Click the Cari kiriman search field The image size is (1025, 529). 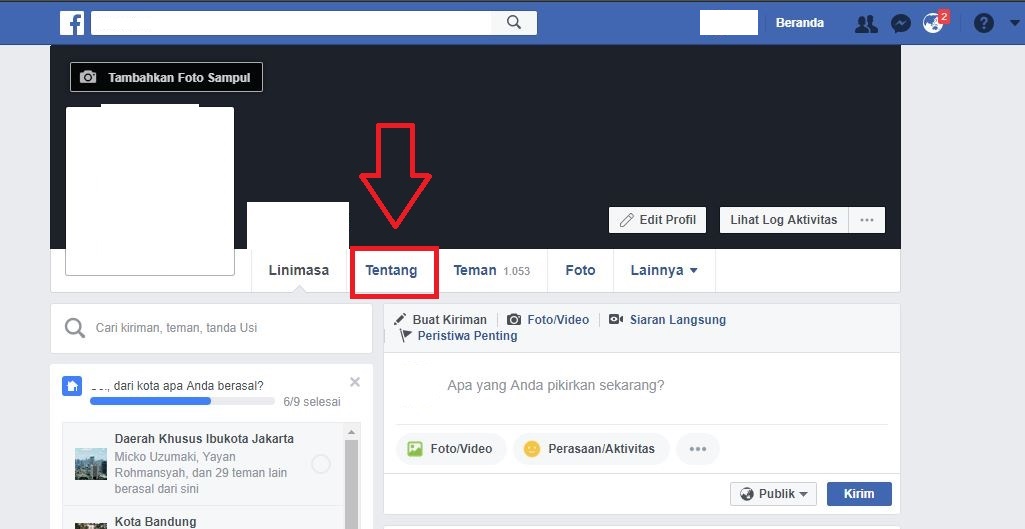tap(211, 328)
